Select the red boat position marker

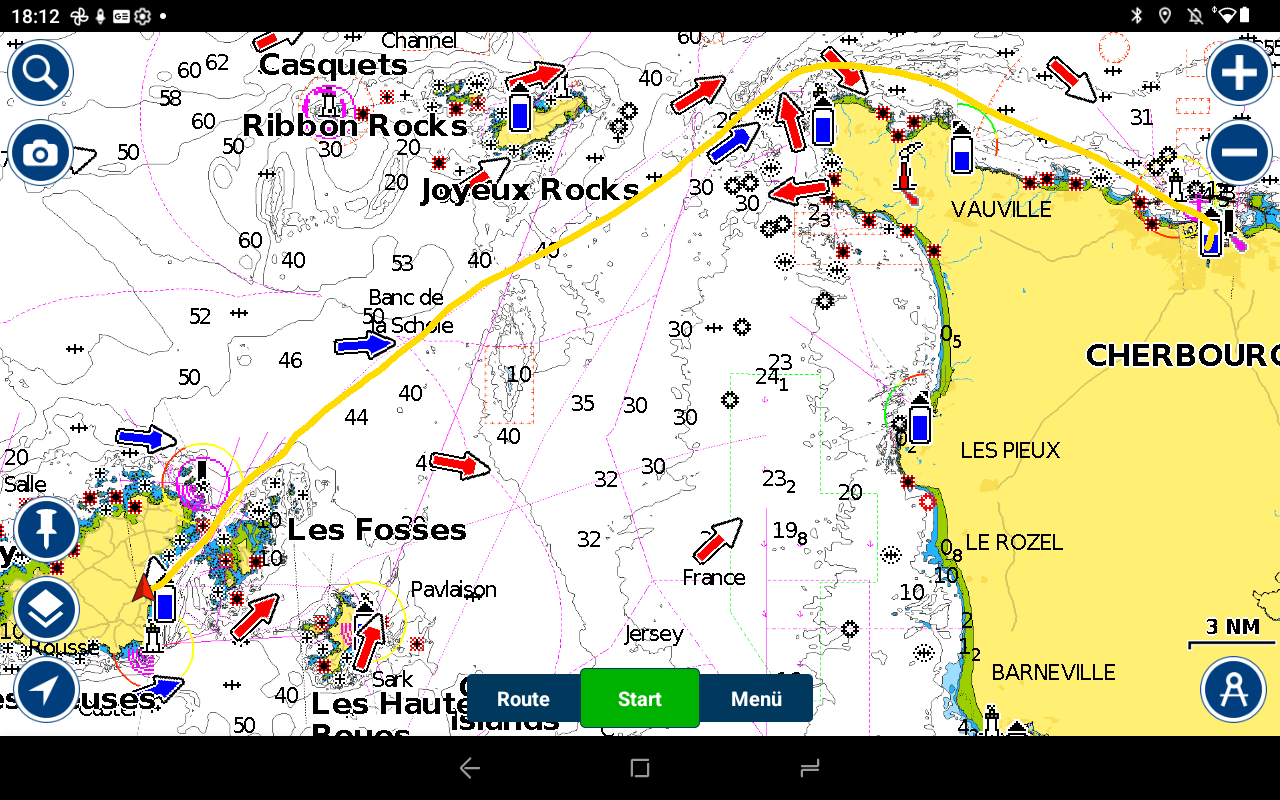(142, 590)
